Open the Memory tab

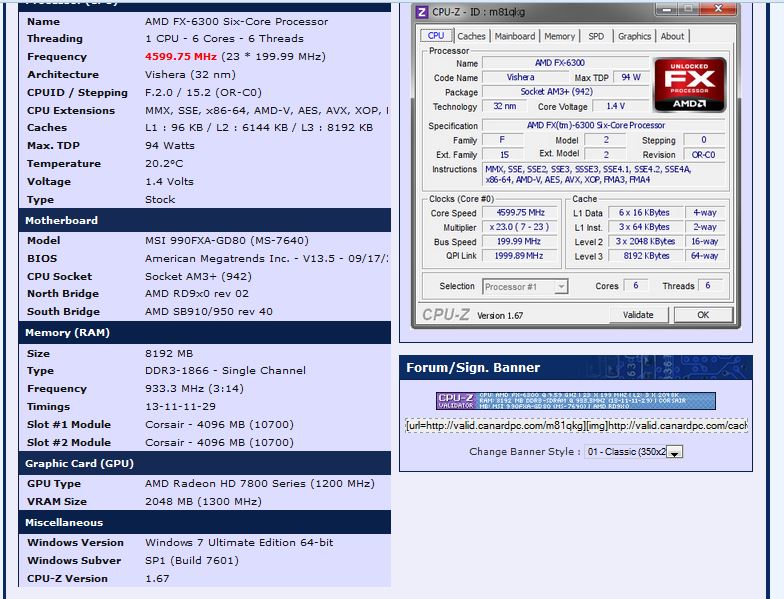coord(559,36)
